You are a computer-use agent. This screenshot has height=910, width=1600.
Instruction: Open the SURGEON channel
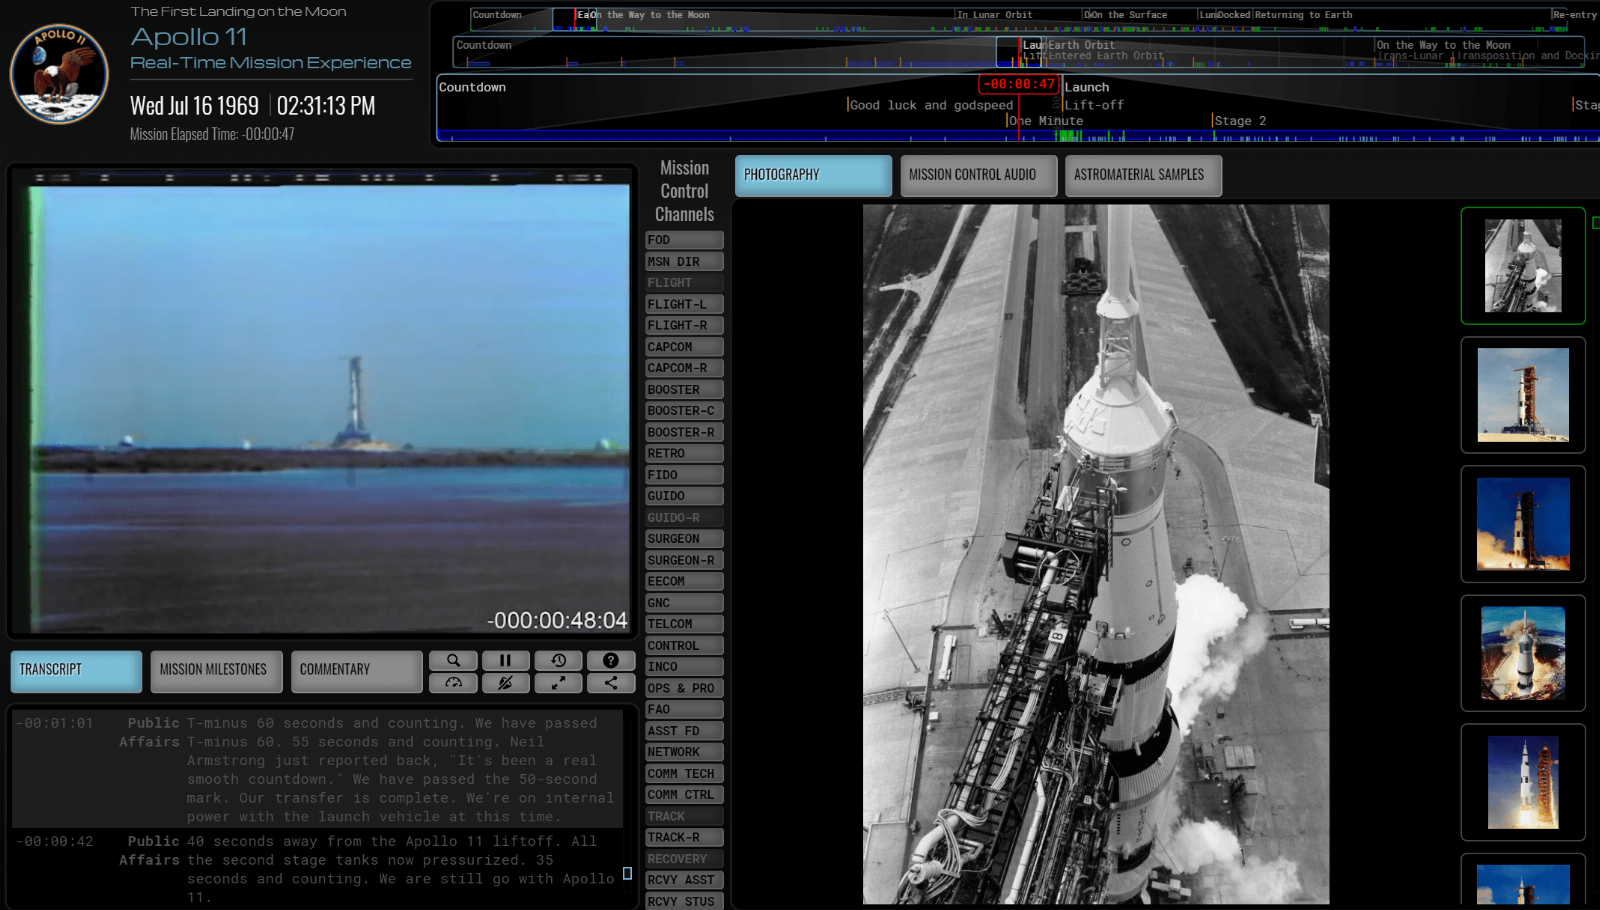pyautogui.click(x=684, y=539)
